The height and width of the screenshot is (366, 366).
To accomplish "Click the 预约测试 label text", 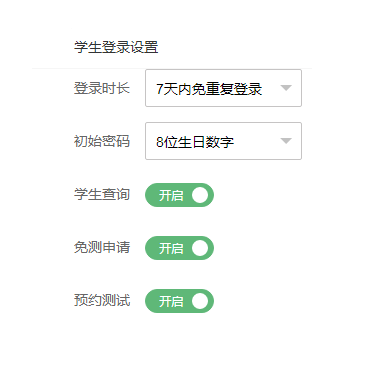I will 102,300.
